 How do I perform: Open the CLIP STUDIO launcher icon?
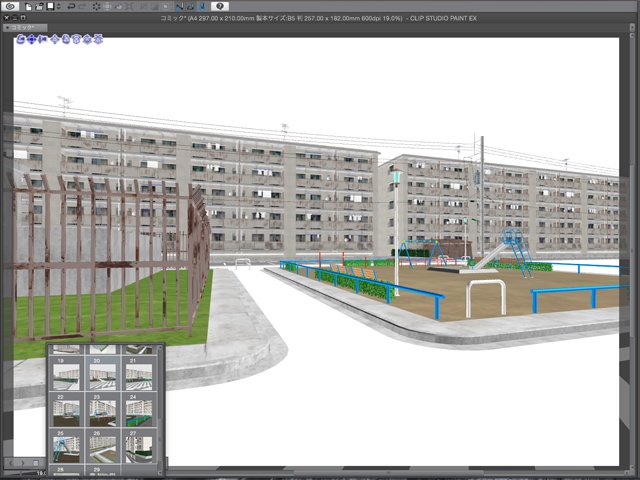tap(10, 6)
